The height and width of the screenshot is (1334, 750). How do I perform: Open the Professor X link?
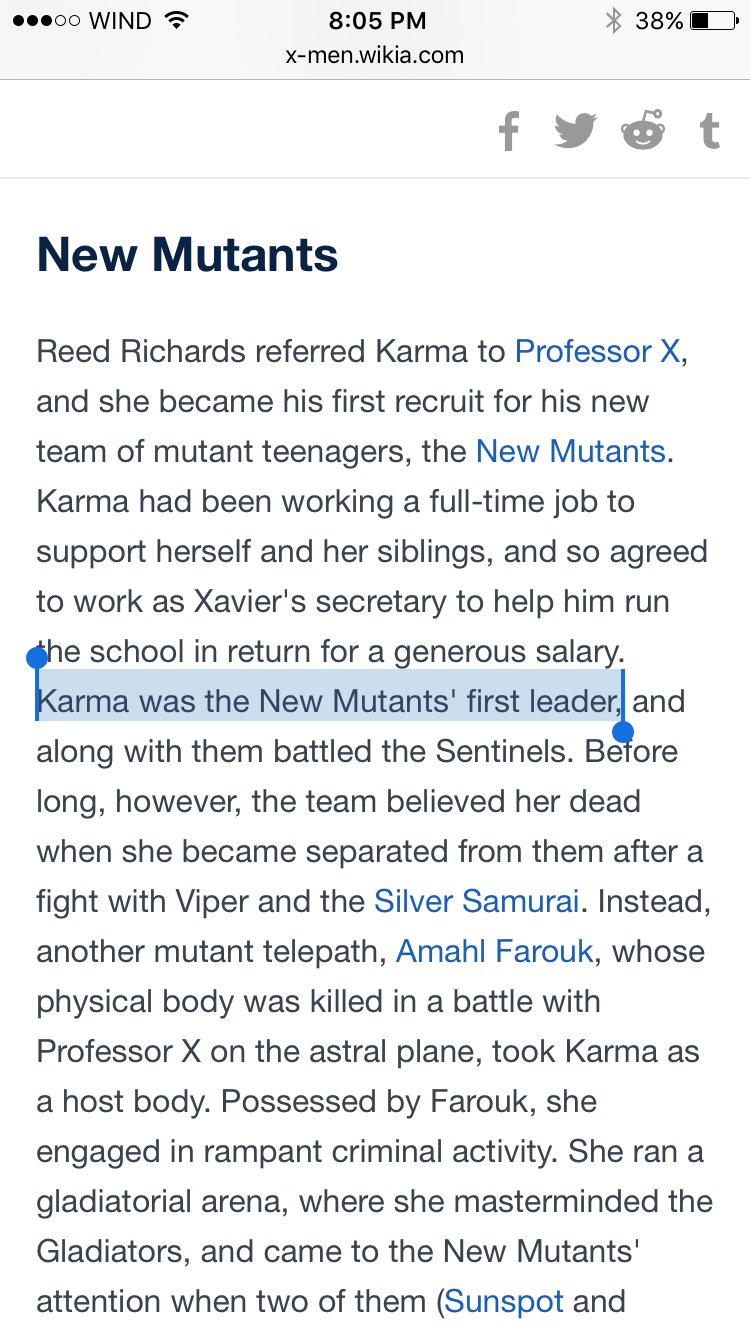(x=597, y=352)
